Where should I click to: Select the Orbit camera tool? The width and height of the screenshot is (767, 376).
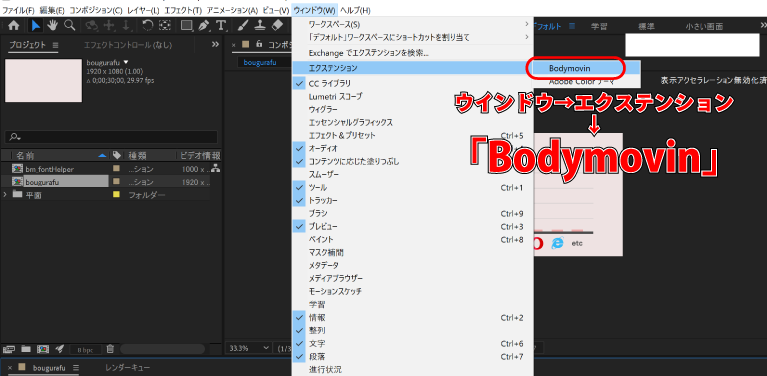pos(91,25)
